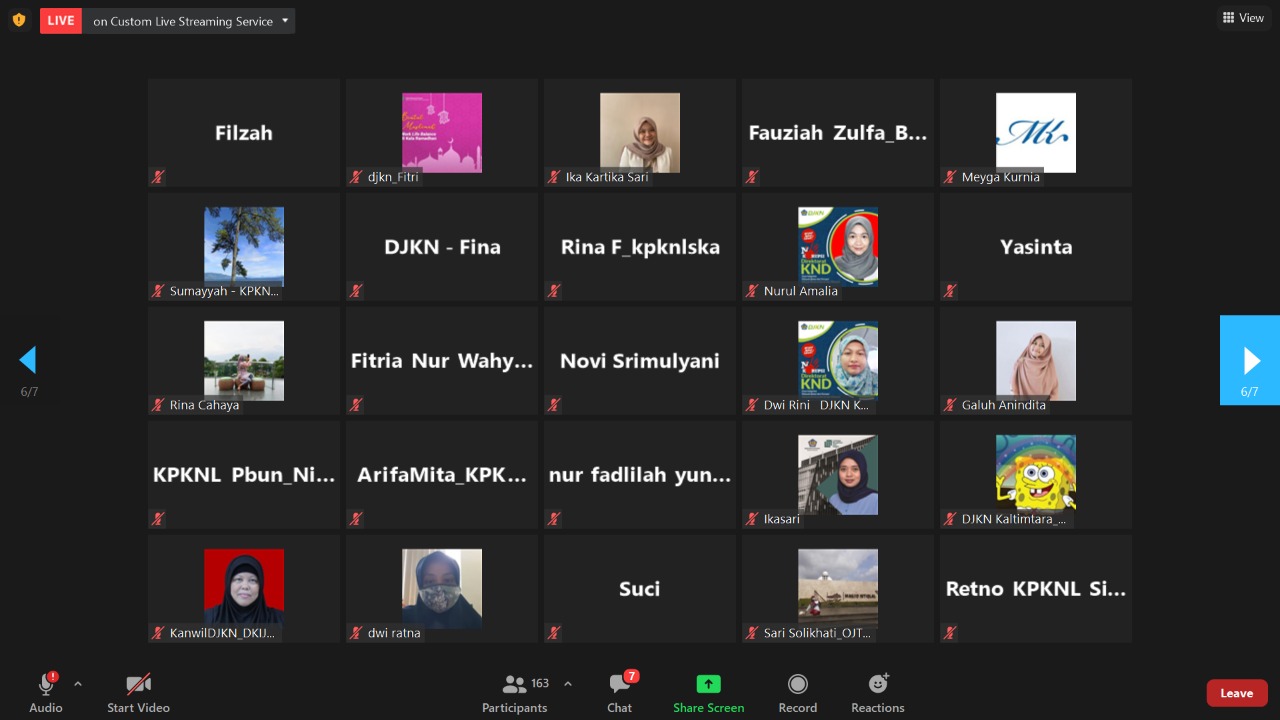Click the encryption shield icon
1280x720 pixels.
[18, 20]
